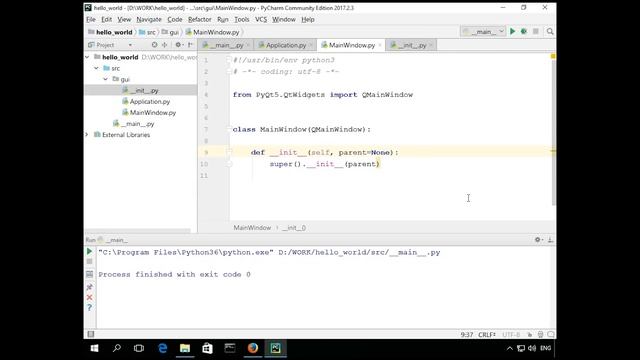Open Windows Start menu
The image size is (640, 360).
pos(95,348)
